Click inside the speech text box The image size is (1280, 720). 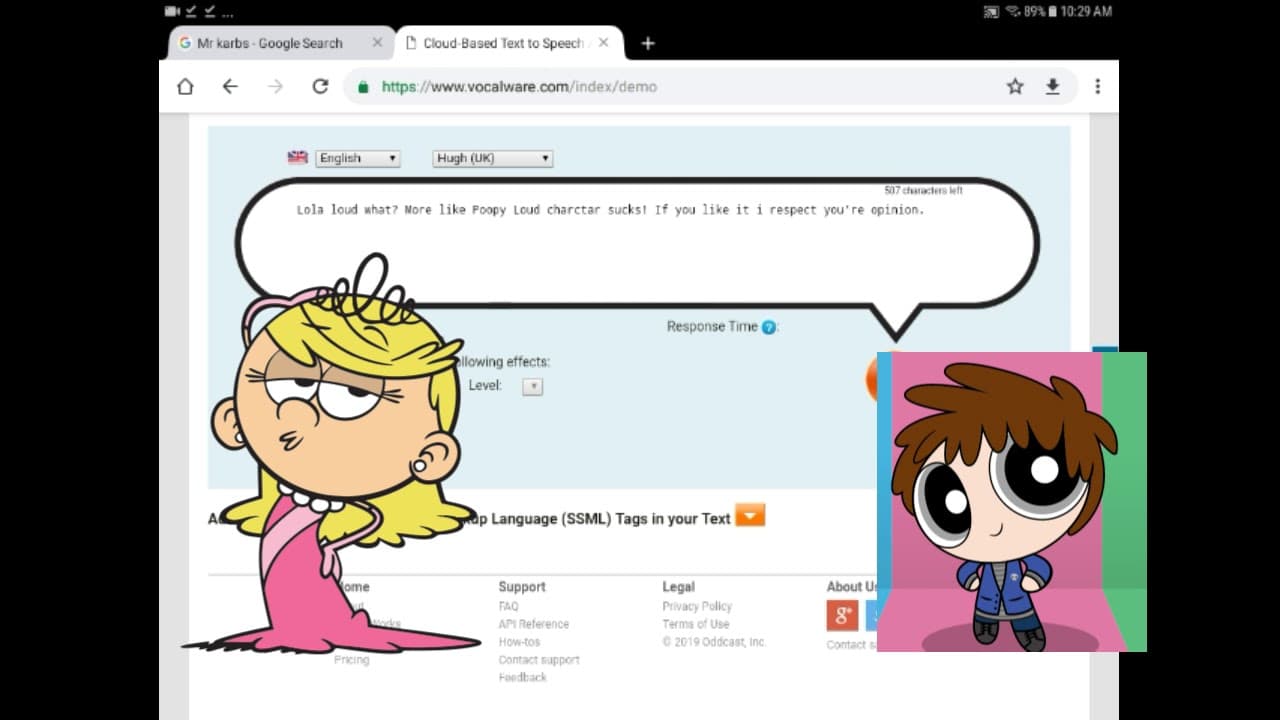point(637,243)
